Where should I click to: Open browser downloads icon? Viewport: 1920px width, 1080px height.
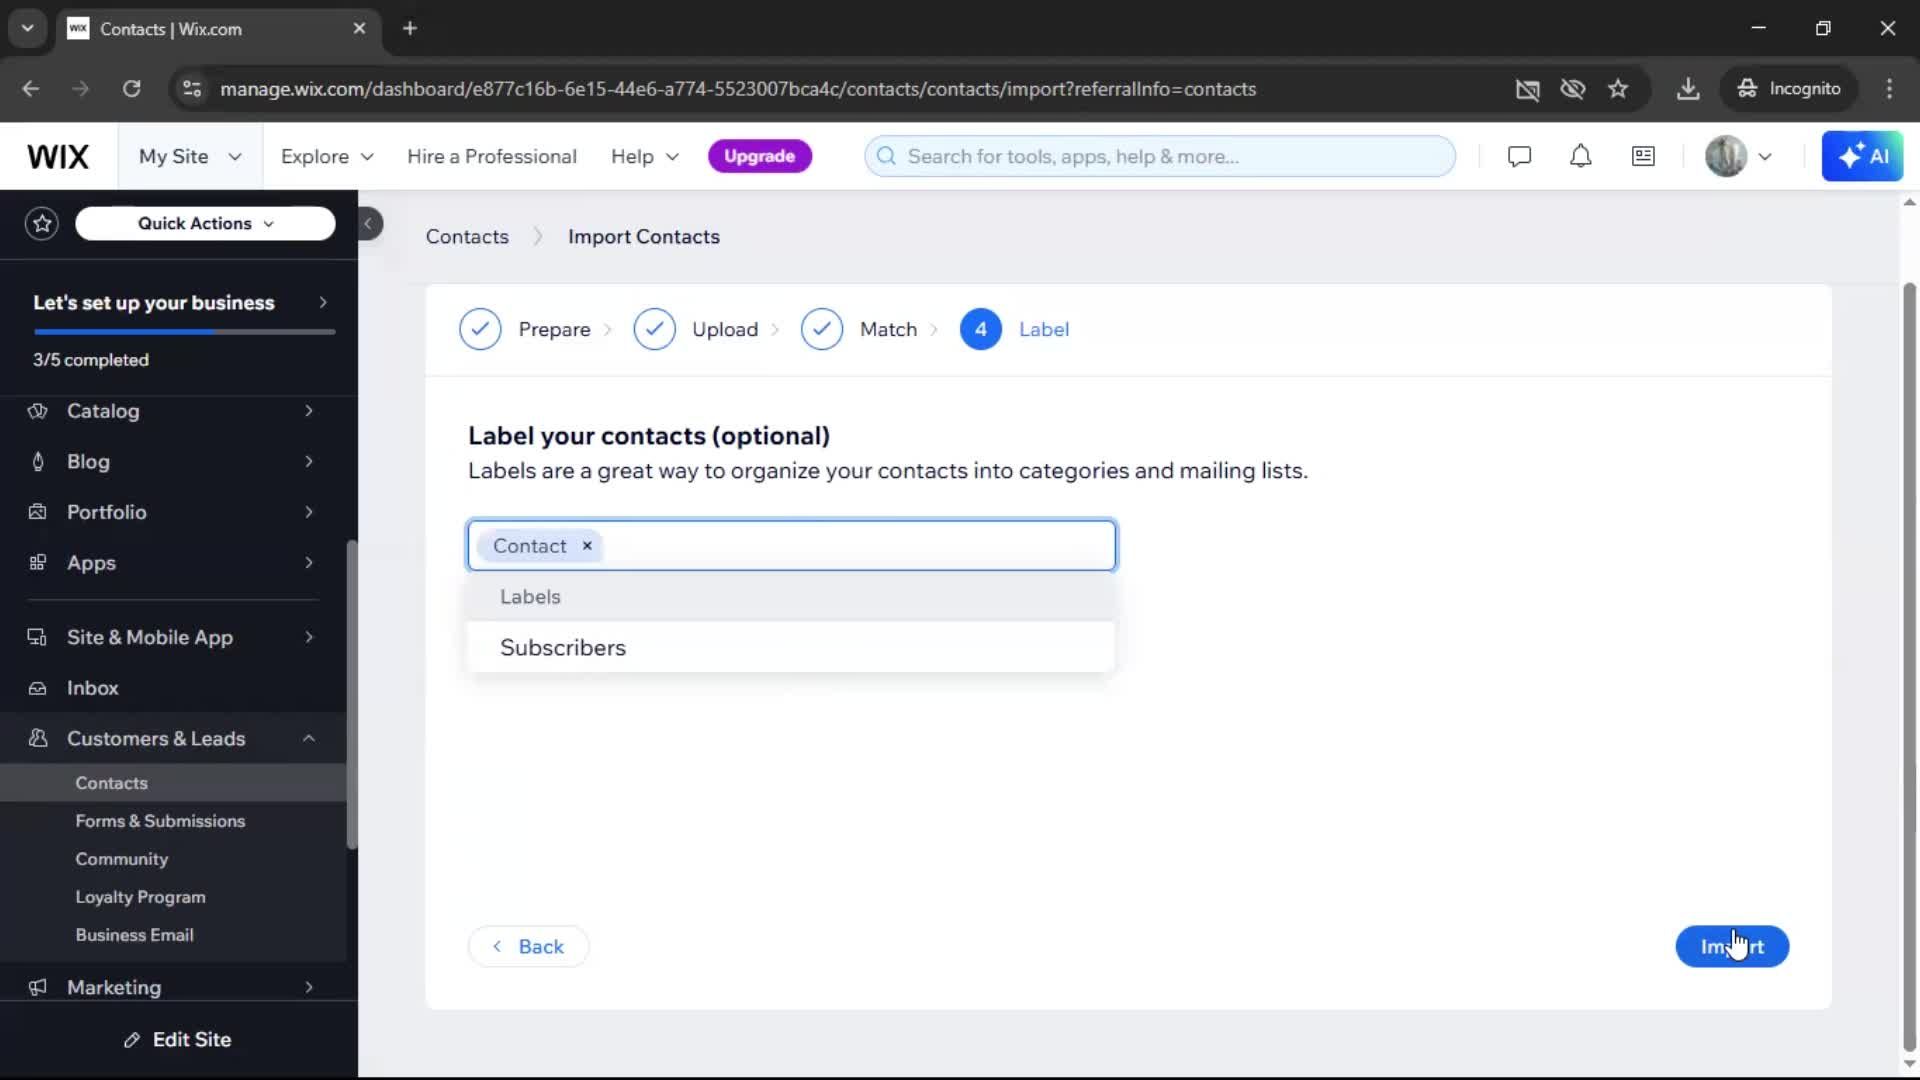[x=1688, y=88]
